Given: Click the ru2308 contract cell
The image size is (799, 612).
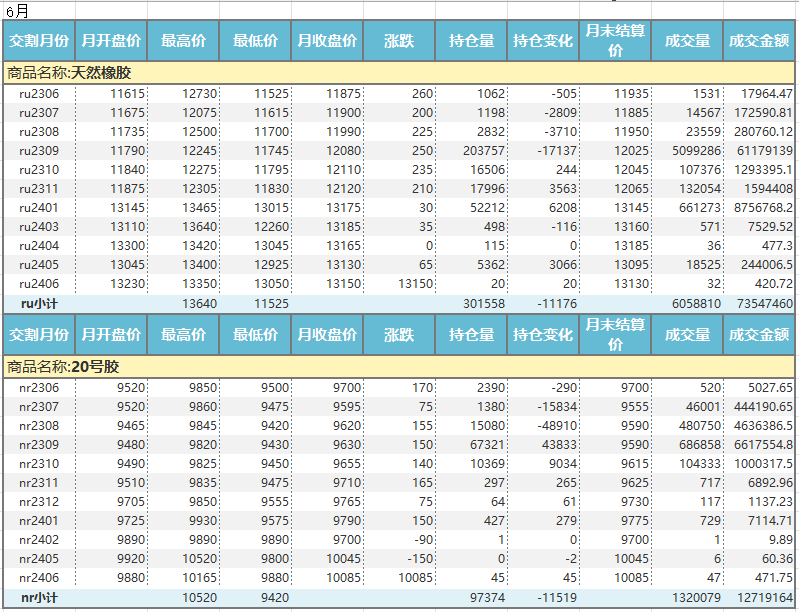Looking at the screenshot, I should [x=39, y=132].
